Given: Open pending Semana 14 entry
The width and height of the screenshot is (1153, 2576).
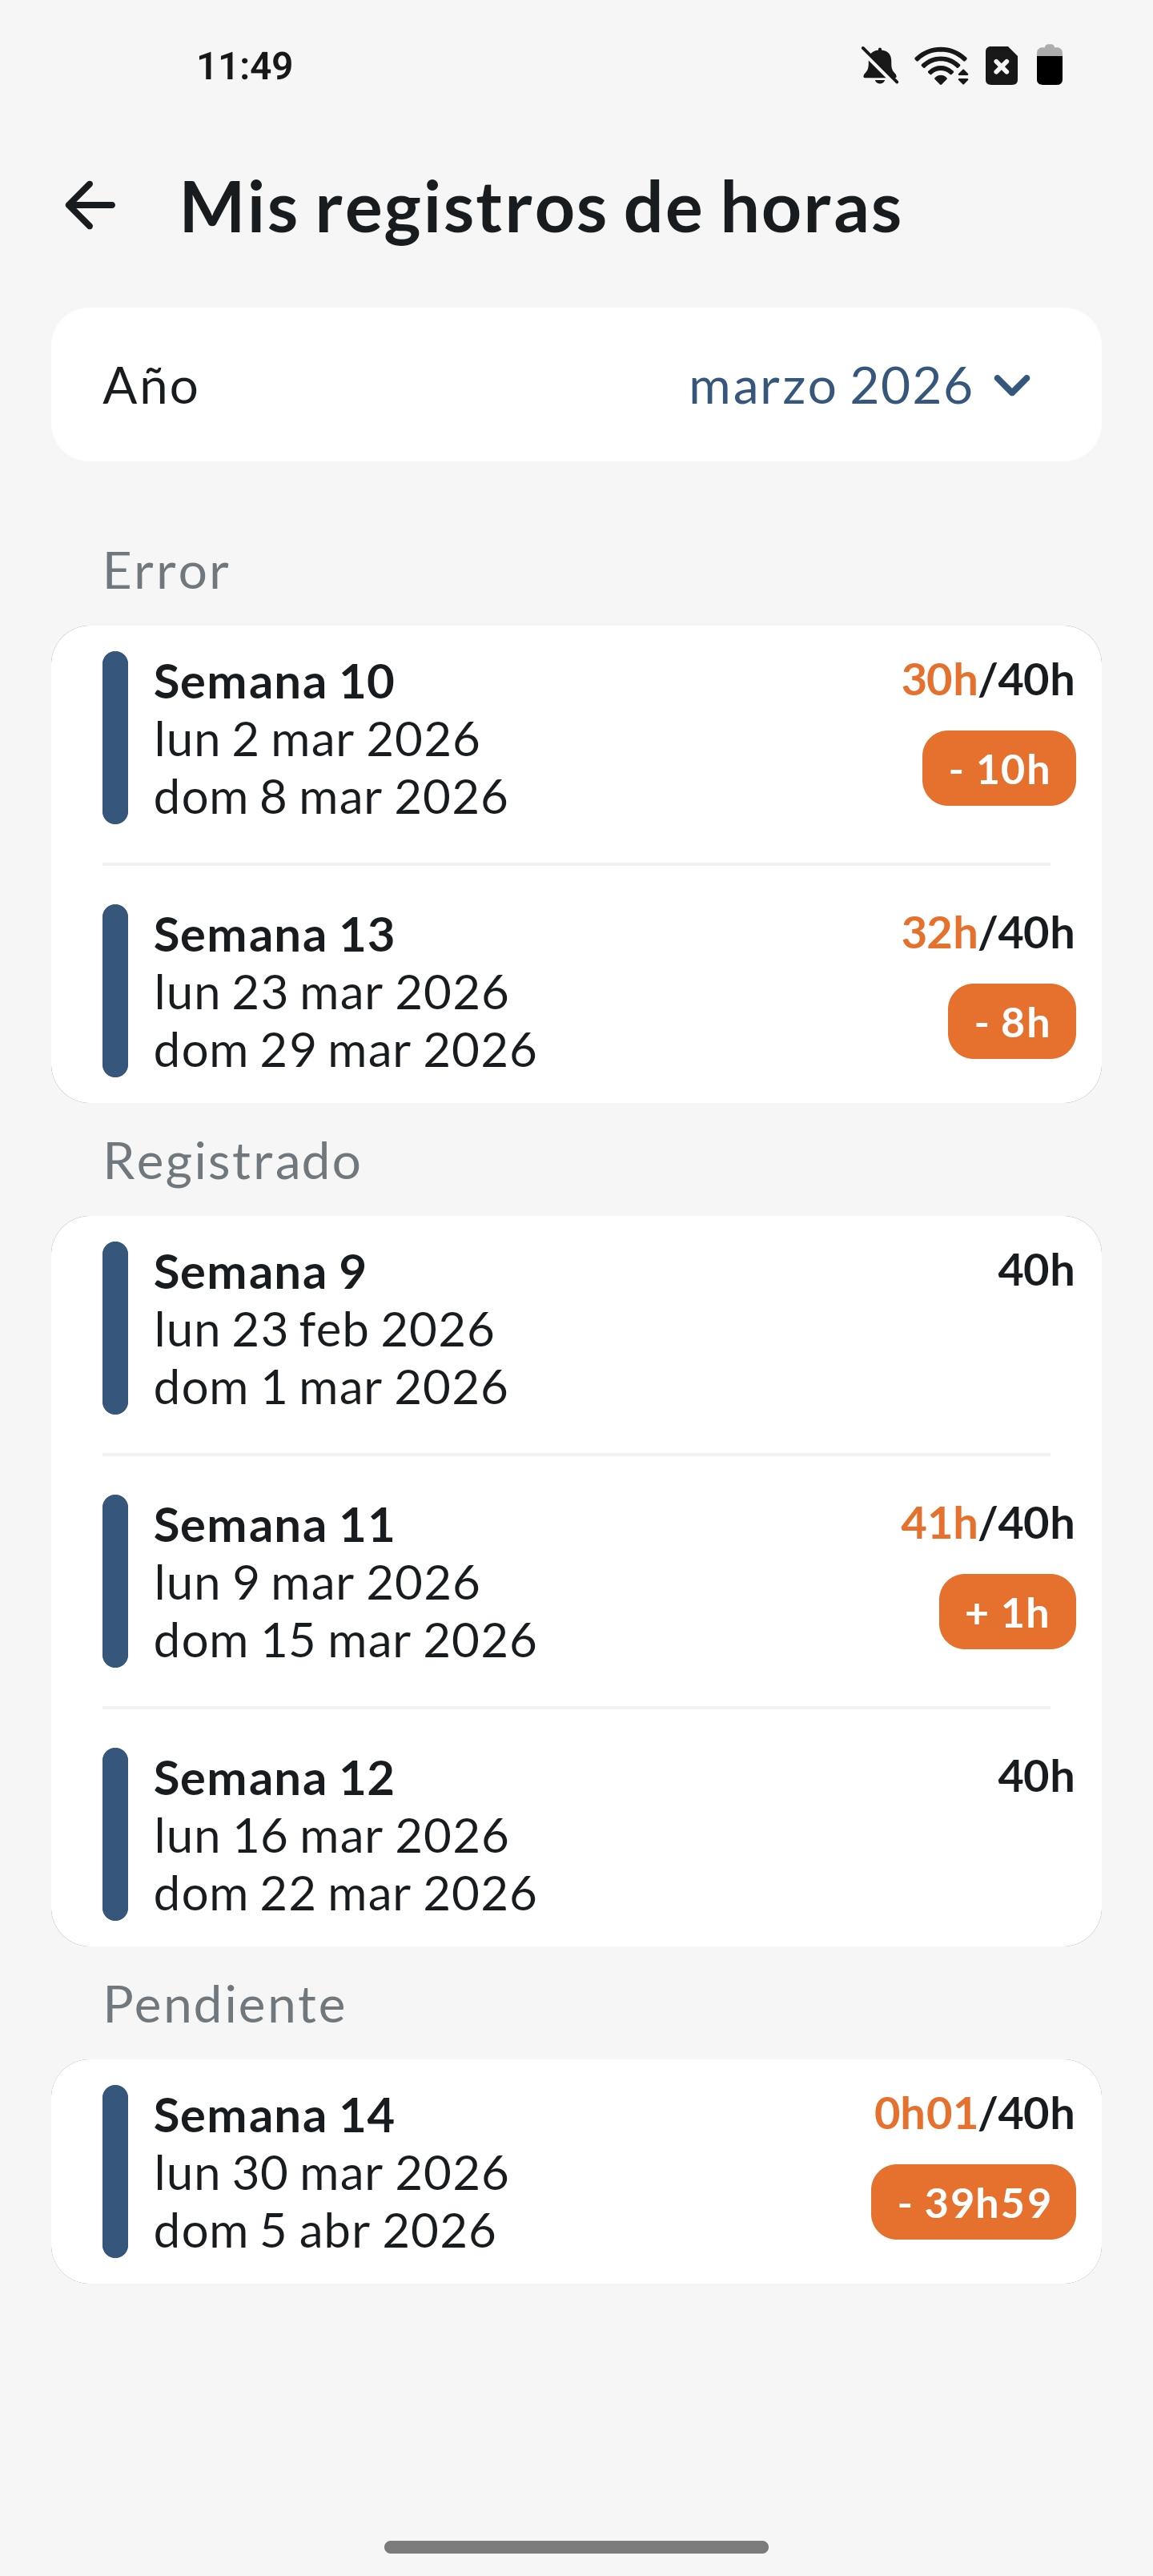Looking at the screenshot, I should 330,2172.
